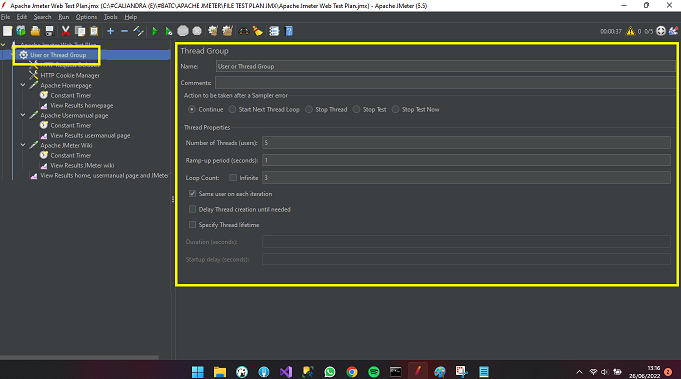Select the Start Next Thread Loop option

(232, 109)
